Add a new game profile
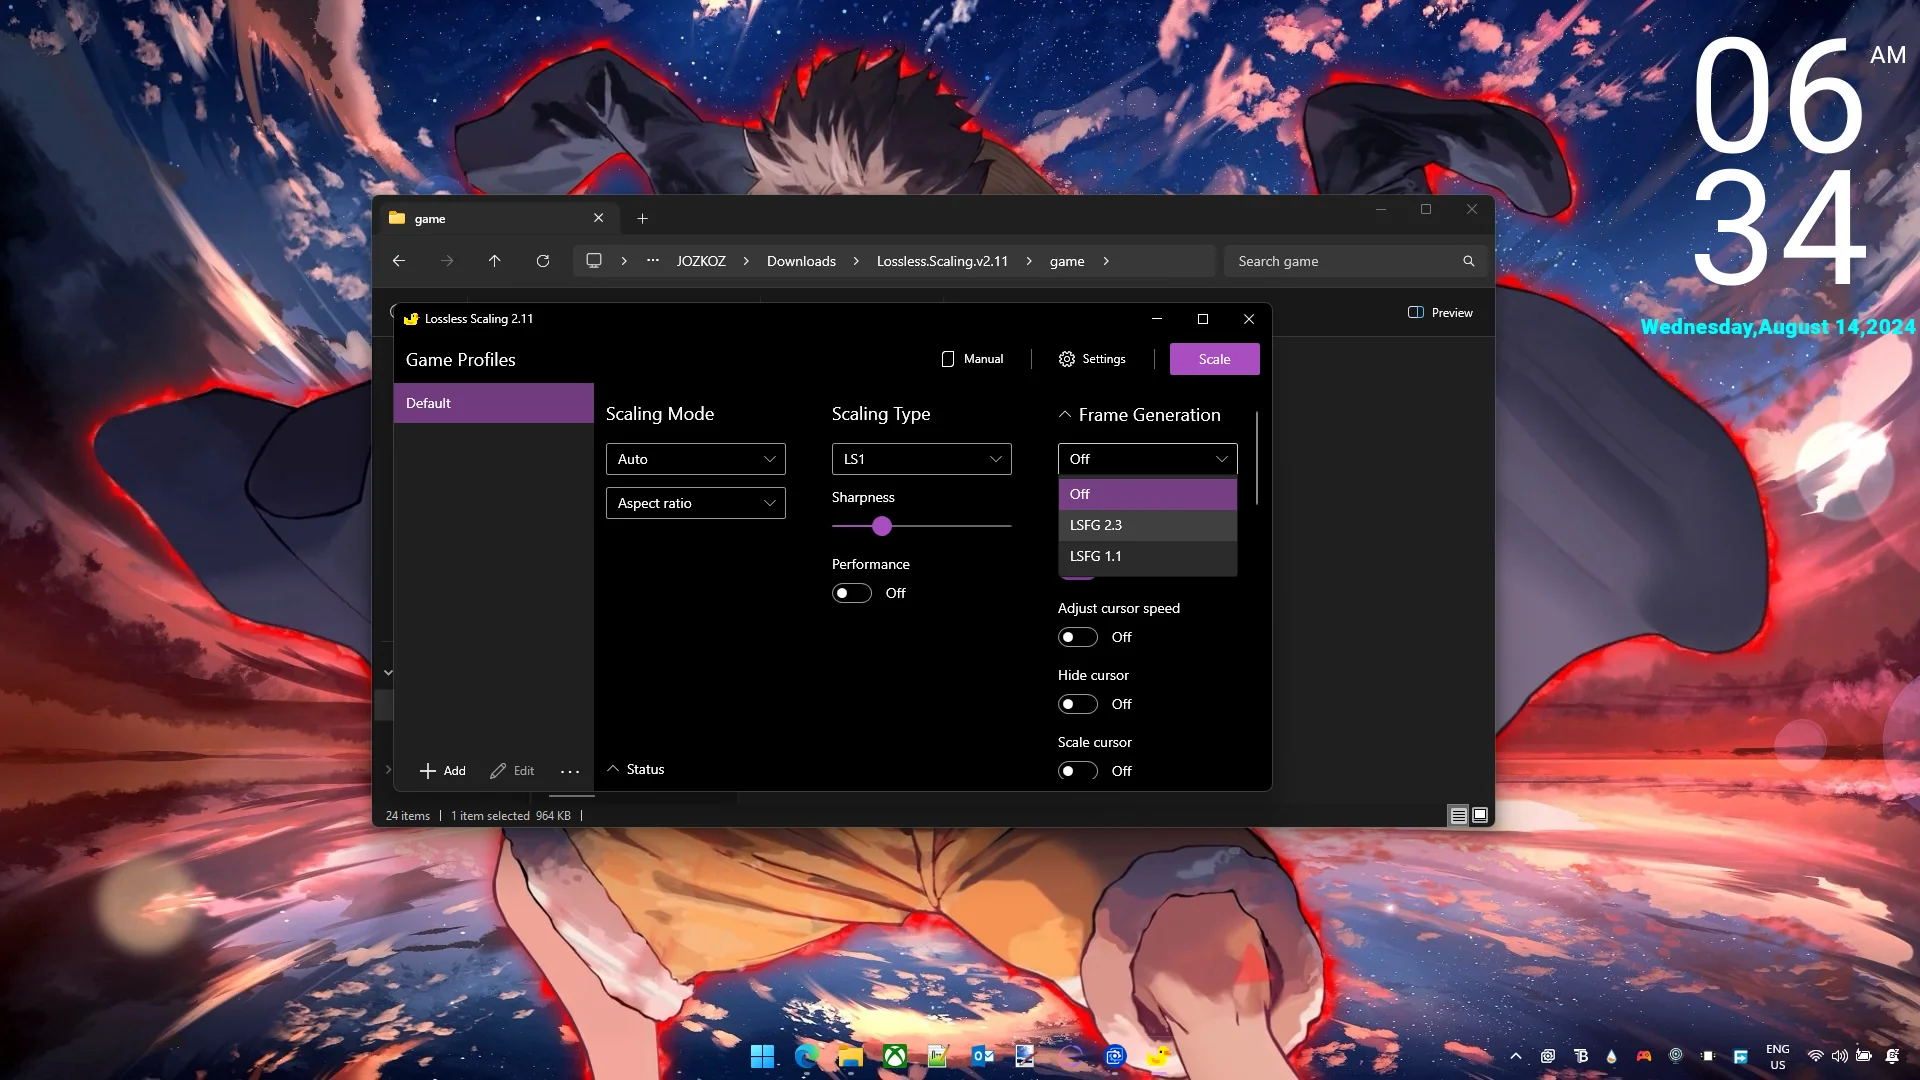This screenshot has height=1080, width=1920. [x=442, y=771]
